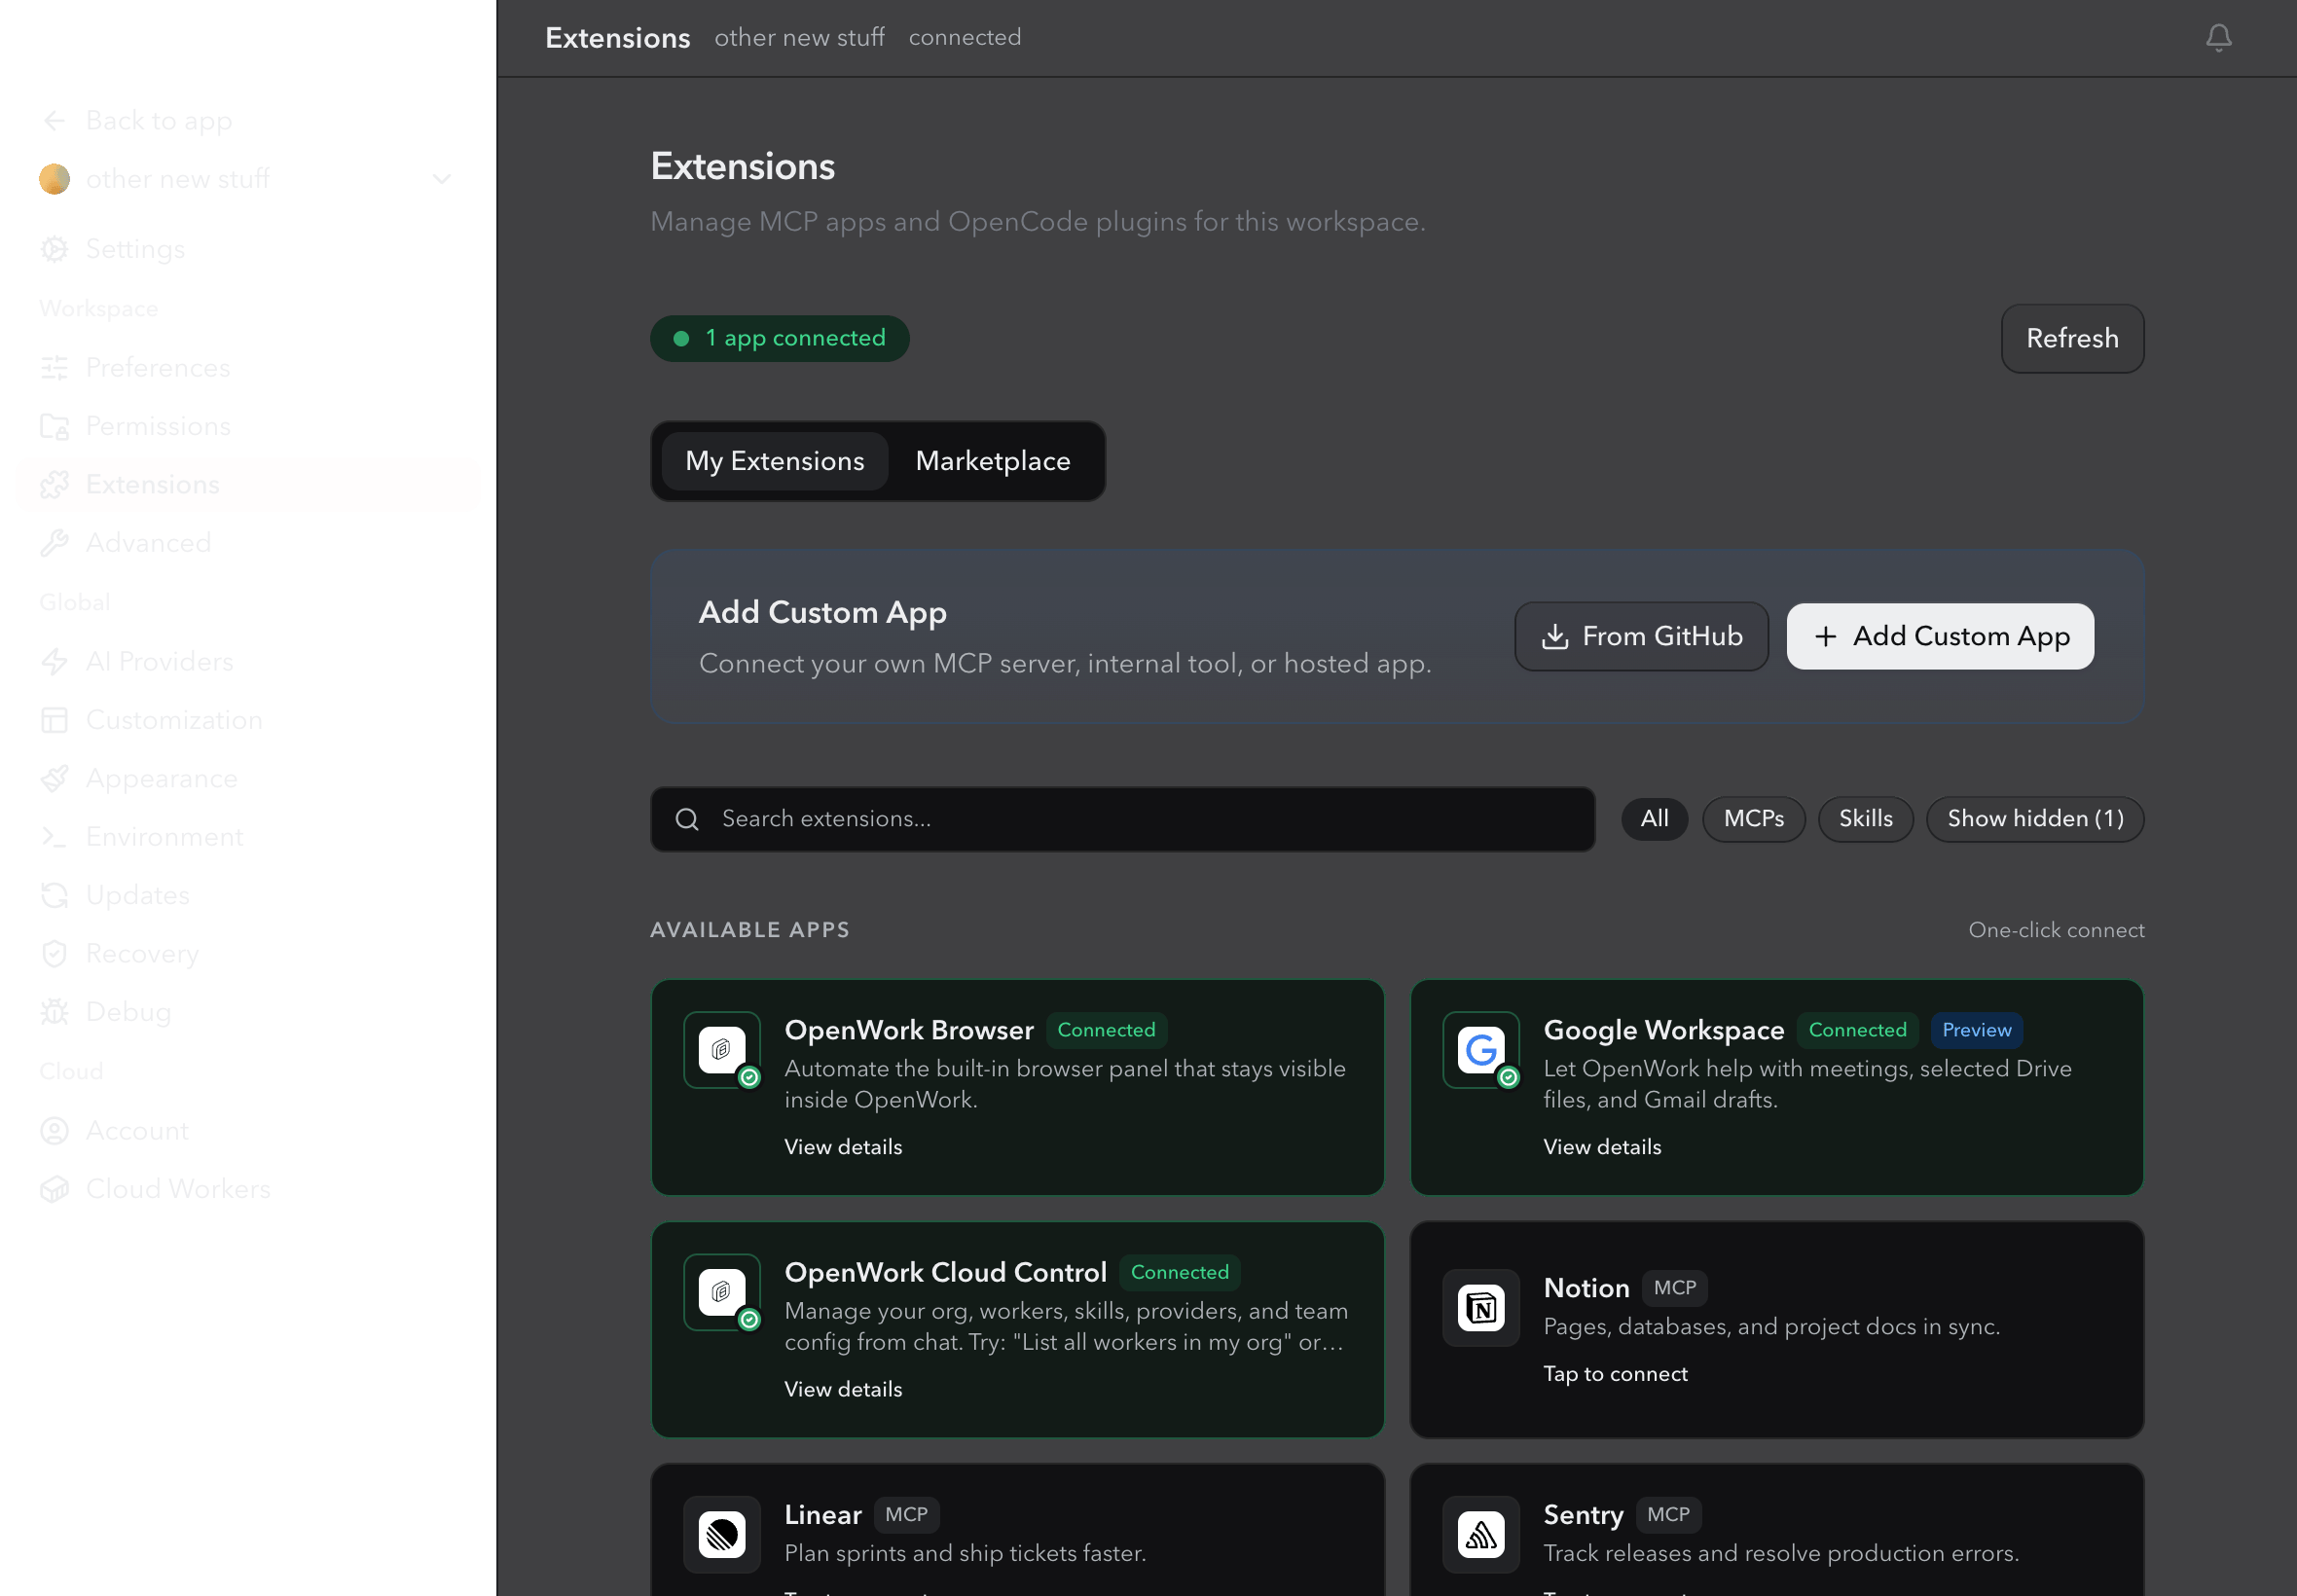Click the Sentry app icon

pos(1481,1535)
